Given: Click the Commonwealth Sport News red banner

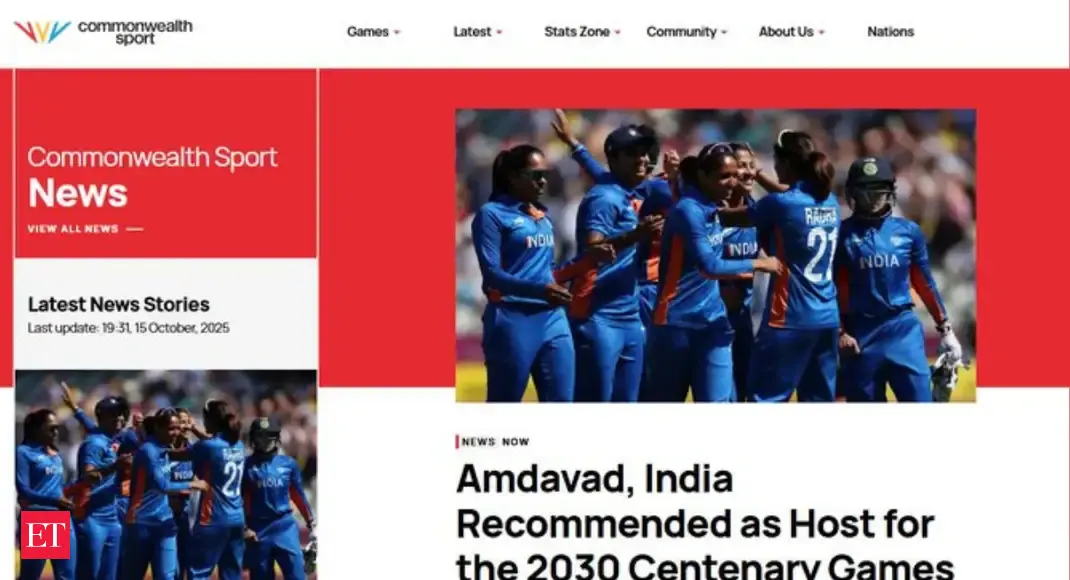Looking at the screenshot, I should pos(166,164).
